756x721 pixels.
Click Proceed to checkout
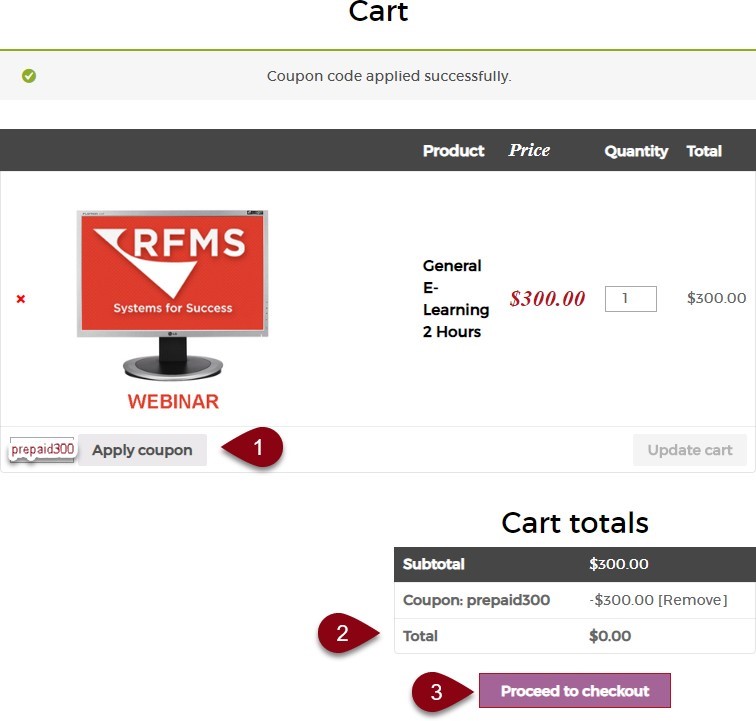575,691
